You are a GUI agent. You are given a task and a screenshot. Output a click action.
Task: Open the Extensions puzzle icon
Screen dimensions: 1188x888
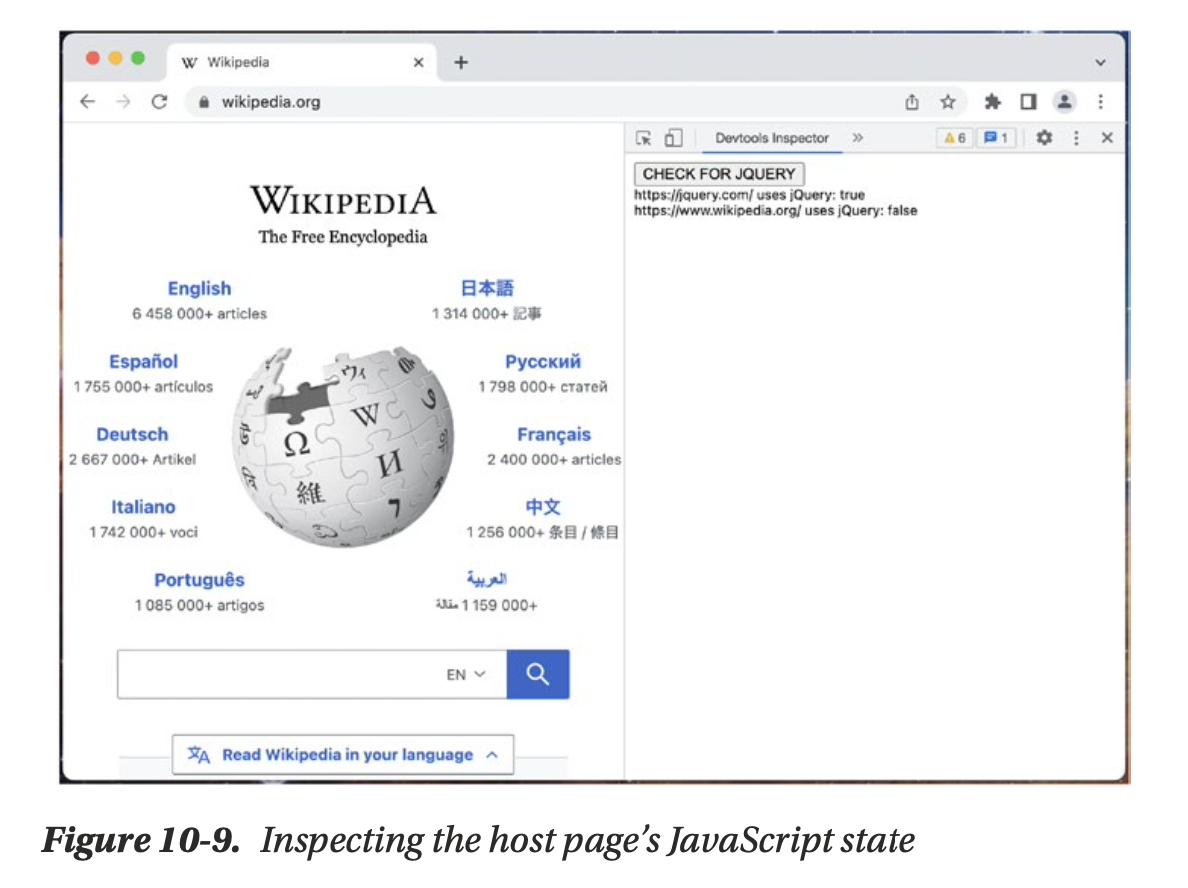992,102
